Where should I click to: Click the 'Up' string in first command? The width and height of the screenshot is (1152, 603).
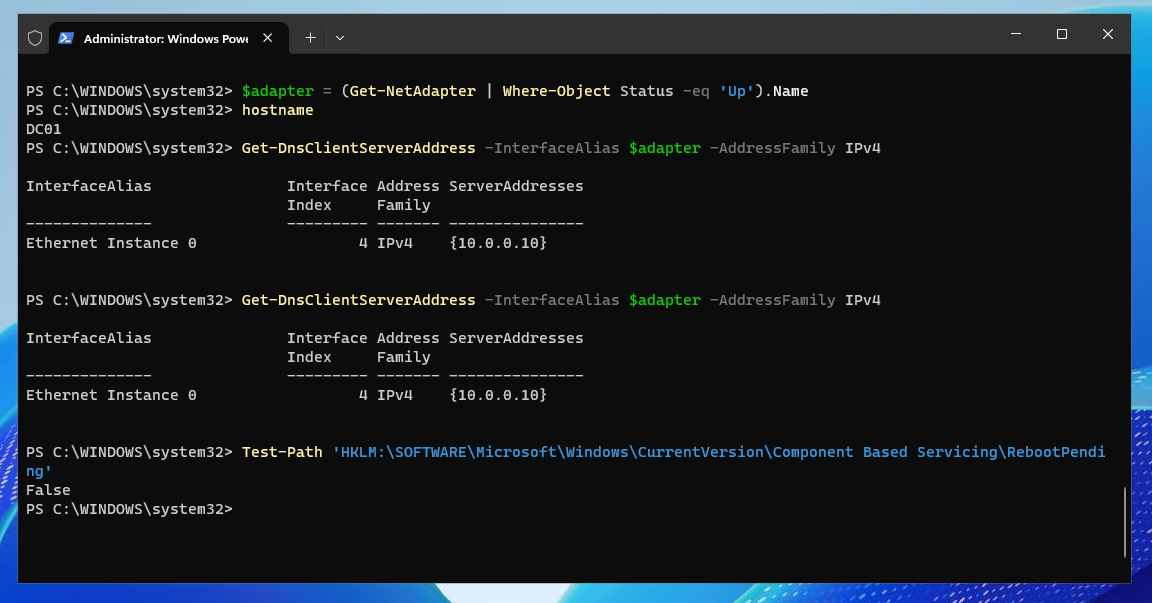point(737,91)
